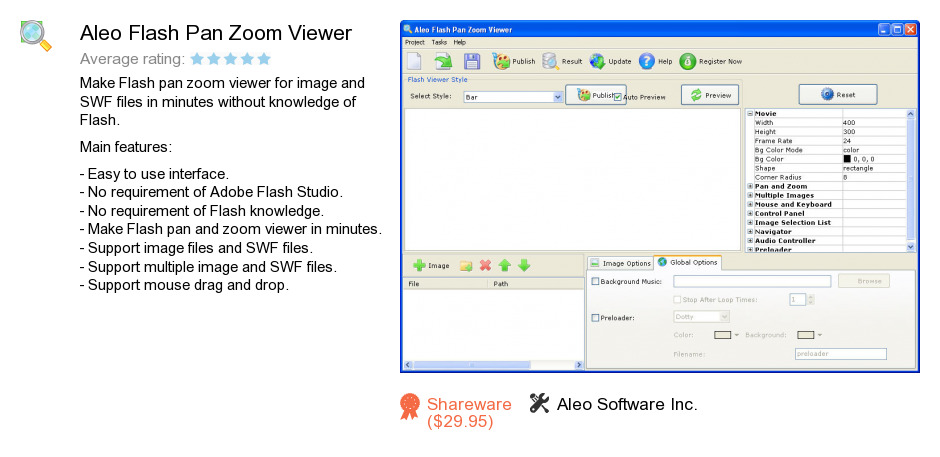Click the preloader Filename input field
Screen dimensions: 940x457
point(840,354)
